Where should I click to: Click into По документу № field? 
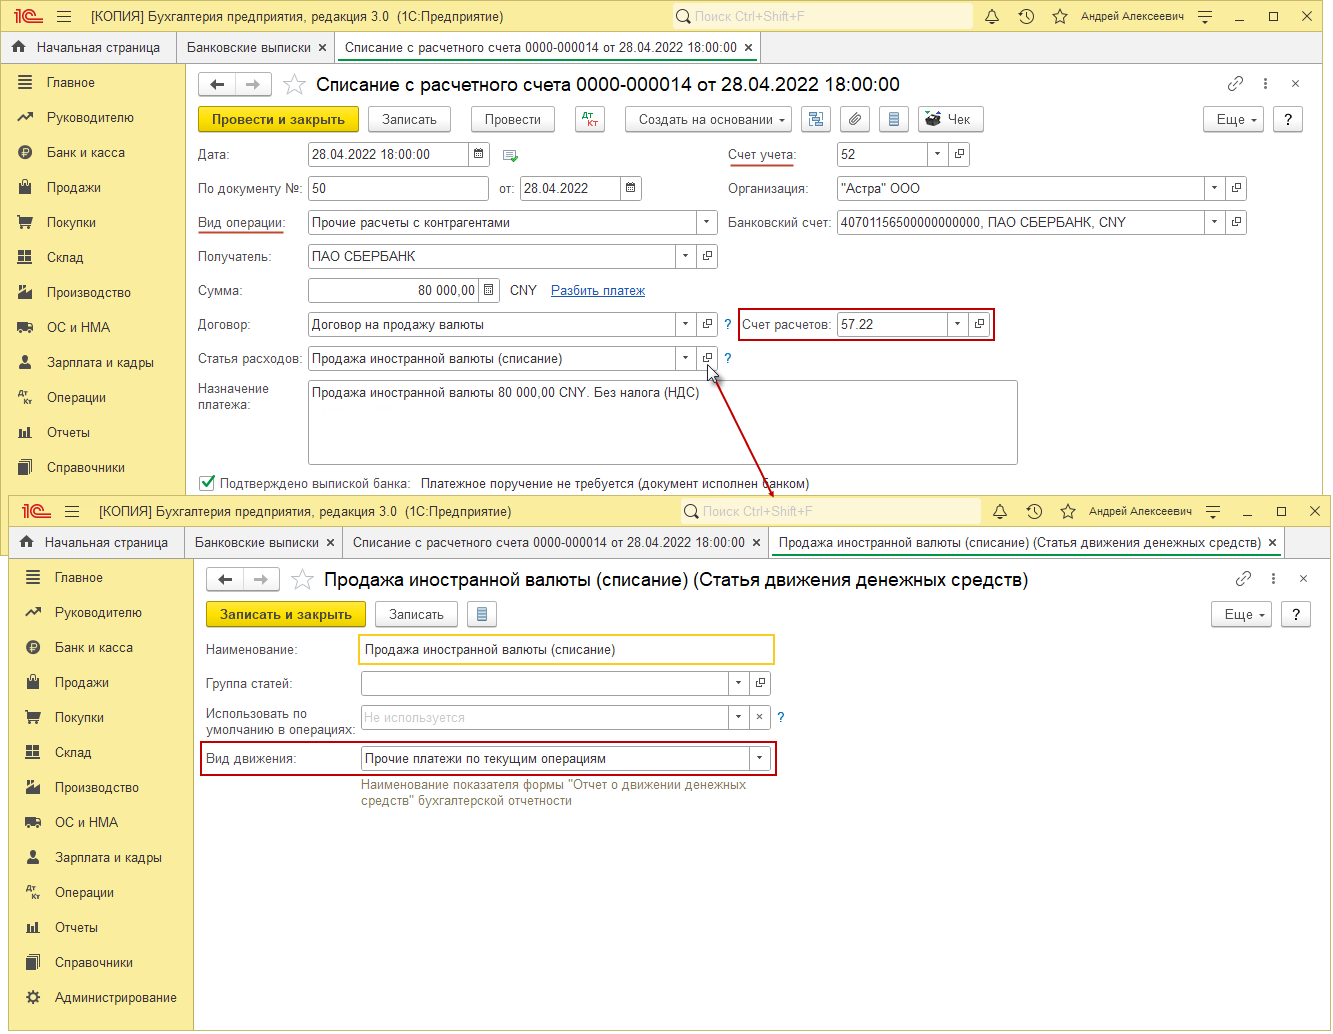click(x=398, y=188)
